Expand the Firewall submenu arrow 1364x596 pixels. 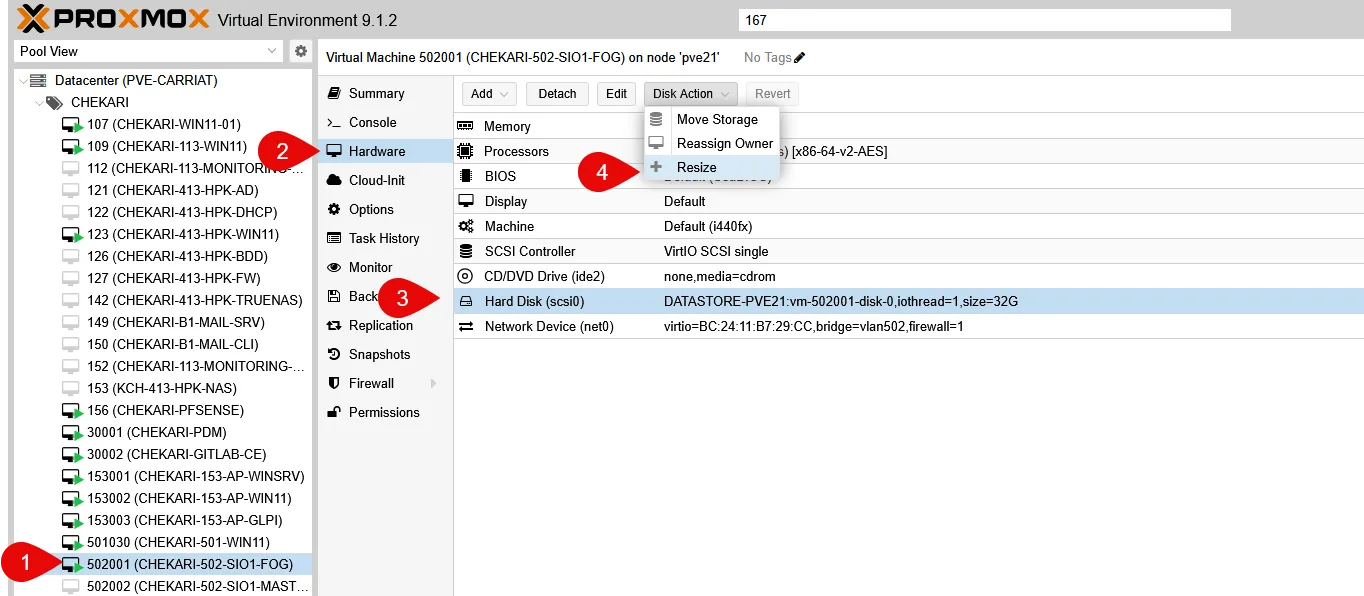pyautogui.click(x=433, y=383)
